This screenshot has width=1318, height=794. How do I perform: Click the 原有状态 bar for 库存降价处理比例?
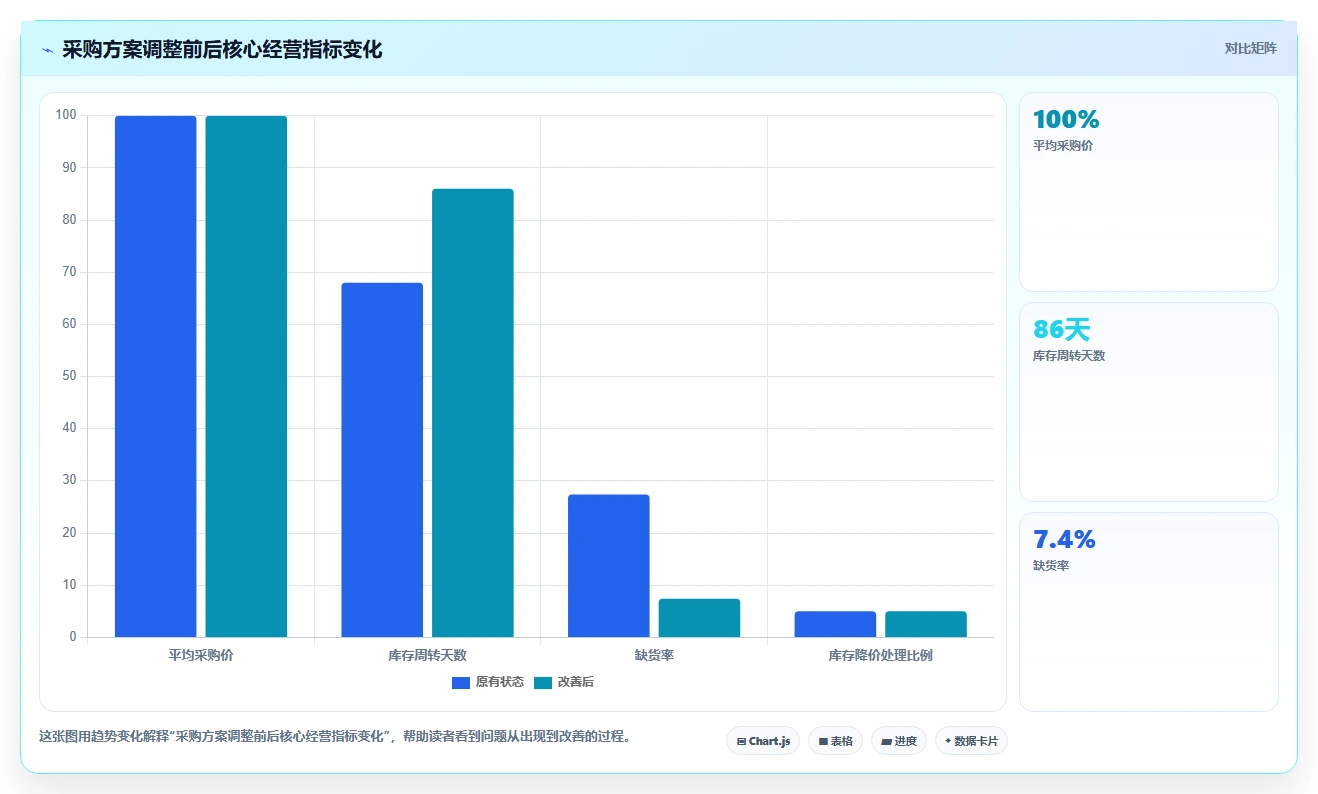pyautogui.click(x=835, y=624)
